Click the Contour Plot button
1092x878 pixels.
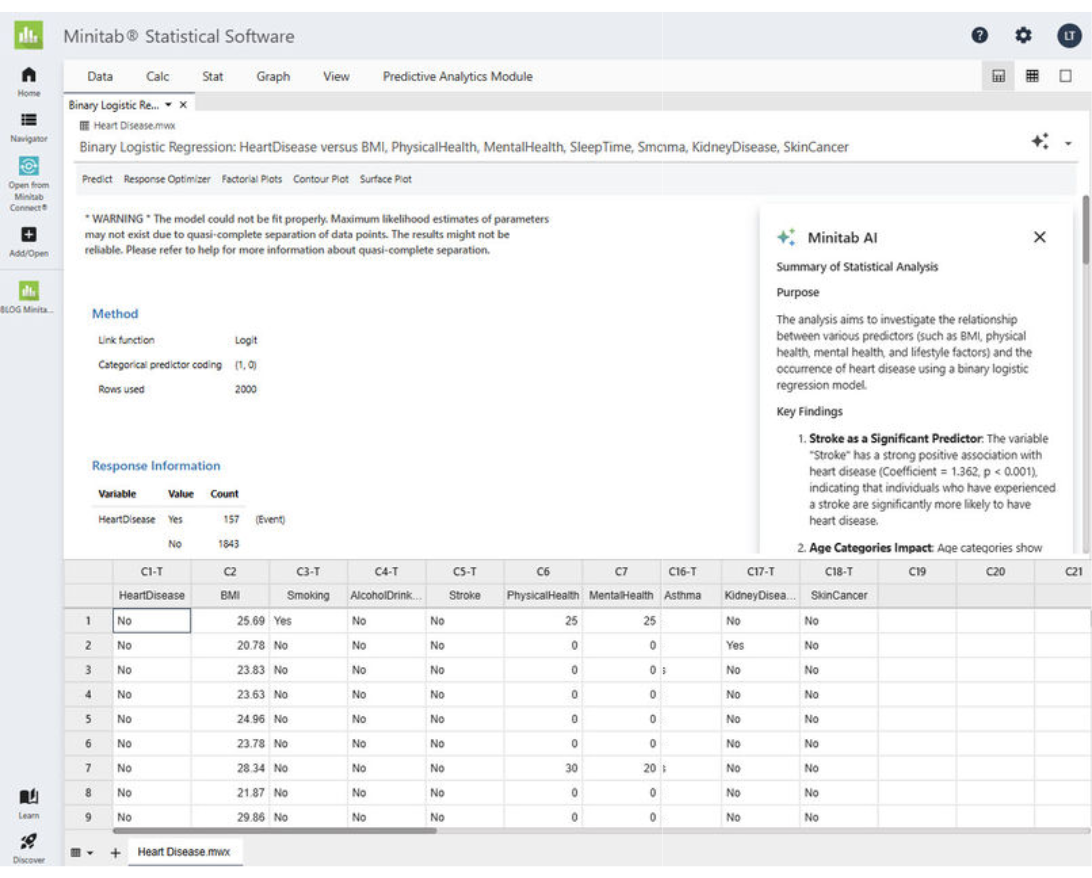pos(321,180)
